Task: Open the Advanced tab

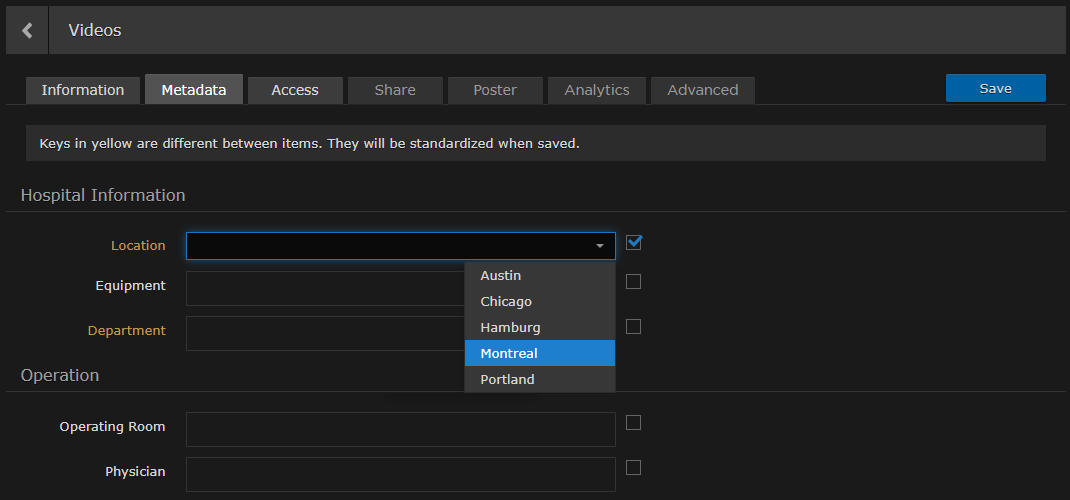Action: click(x=702, y=90)
